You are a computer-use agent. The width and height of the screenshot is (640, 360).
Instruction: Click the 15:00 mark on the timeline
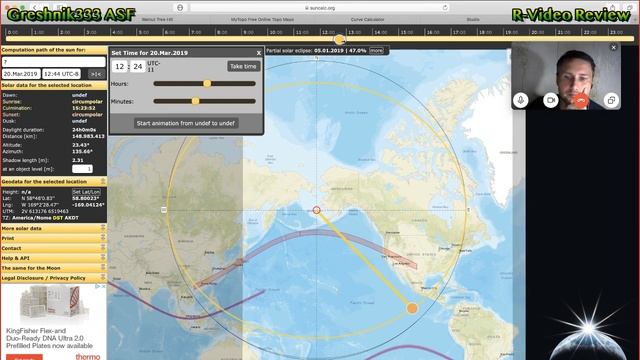pos(406,32)
